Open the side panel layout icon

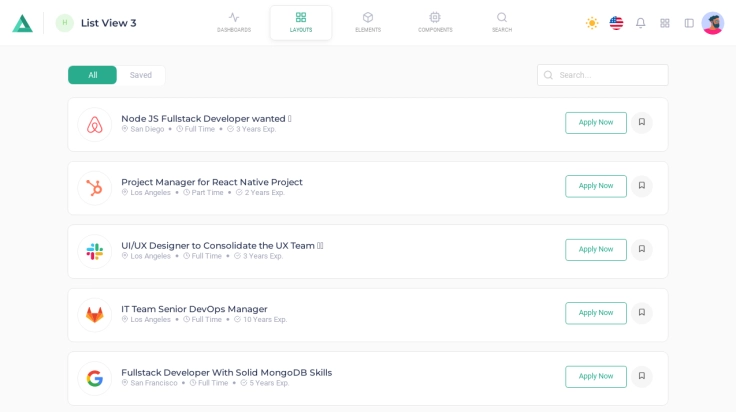pyautogui.click(x=689, y=23)
